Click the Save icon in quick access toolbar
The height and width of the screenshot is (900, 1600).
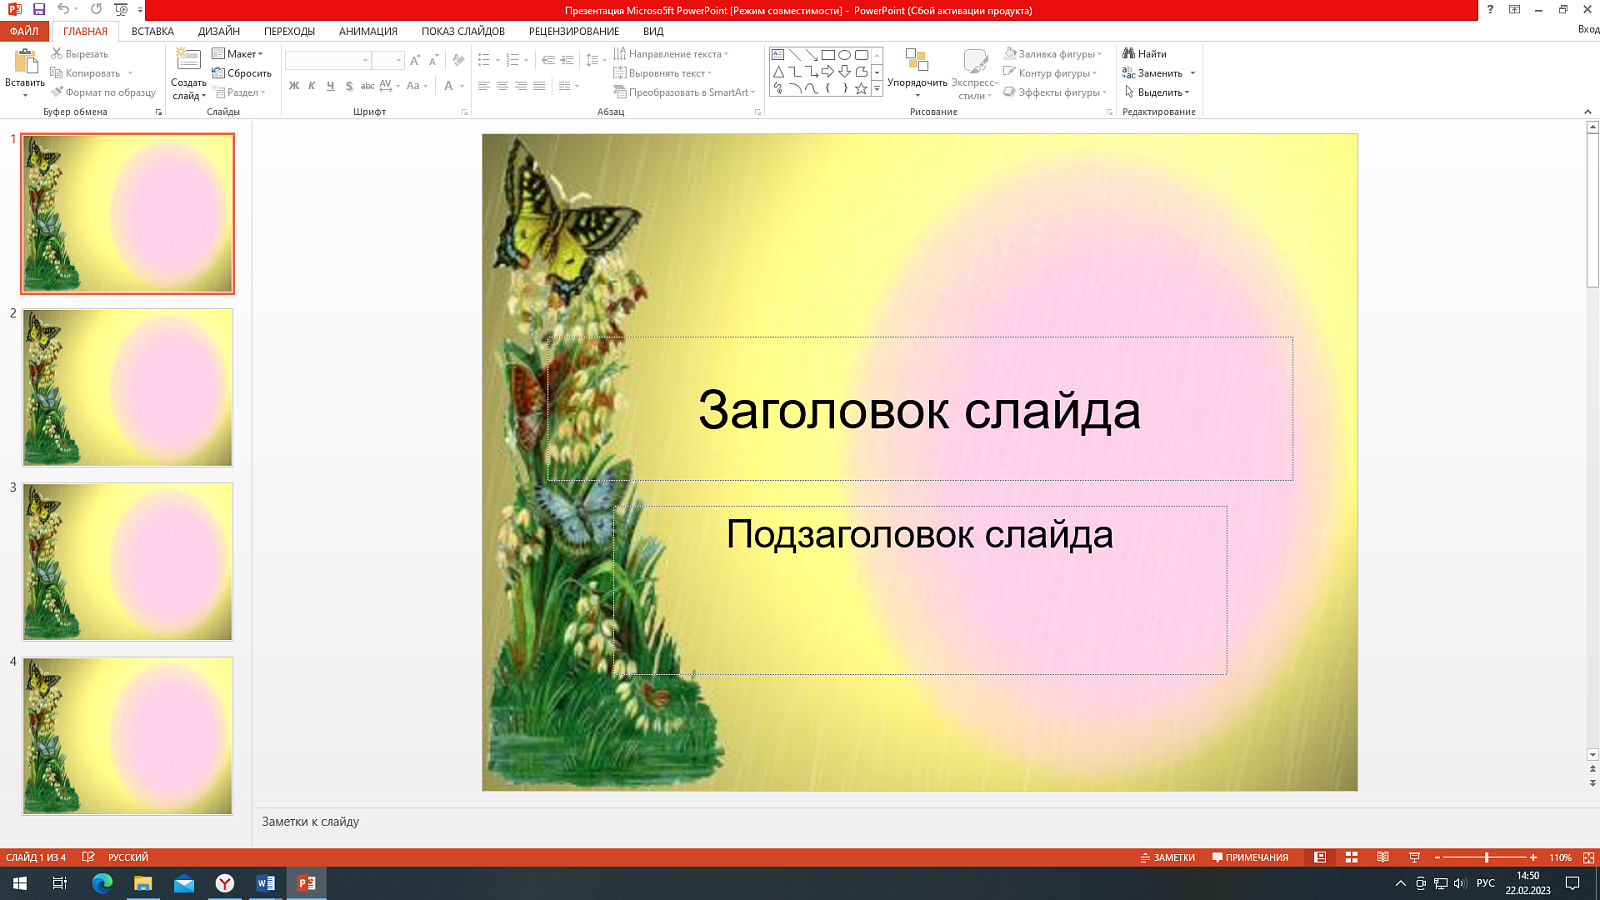(x=39, y=9)
